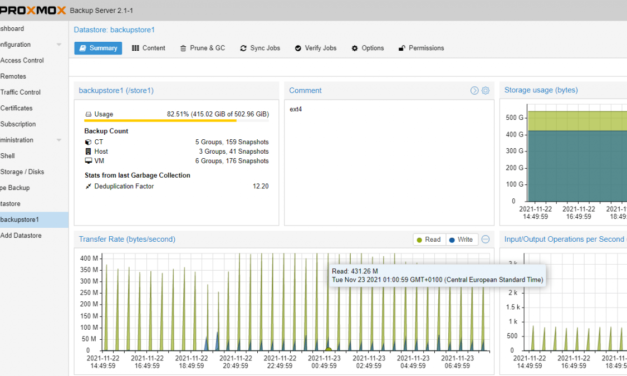Image resolution: width=627 pixels, height=376 pixels.
Task: Open the Prune & GC tab
Action: [202, 48]
